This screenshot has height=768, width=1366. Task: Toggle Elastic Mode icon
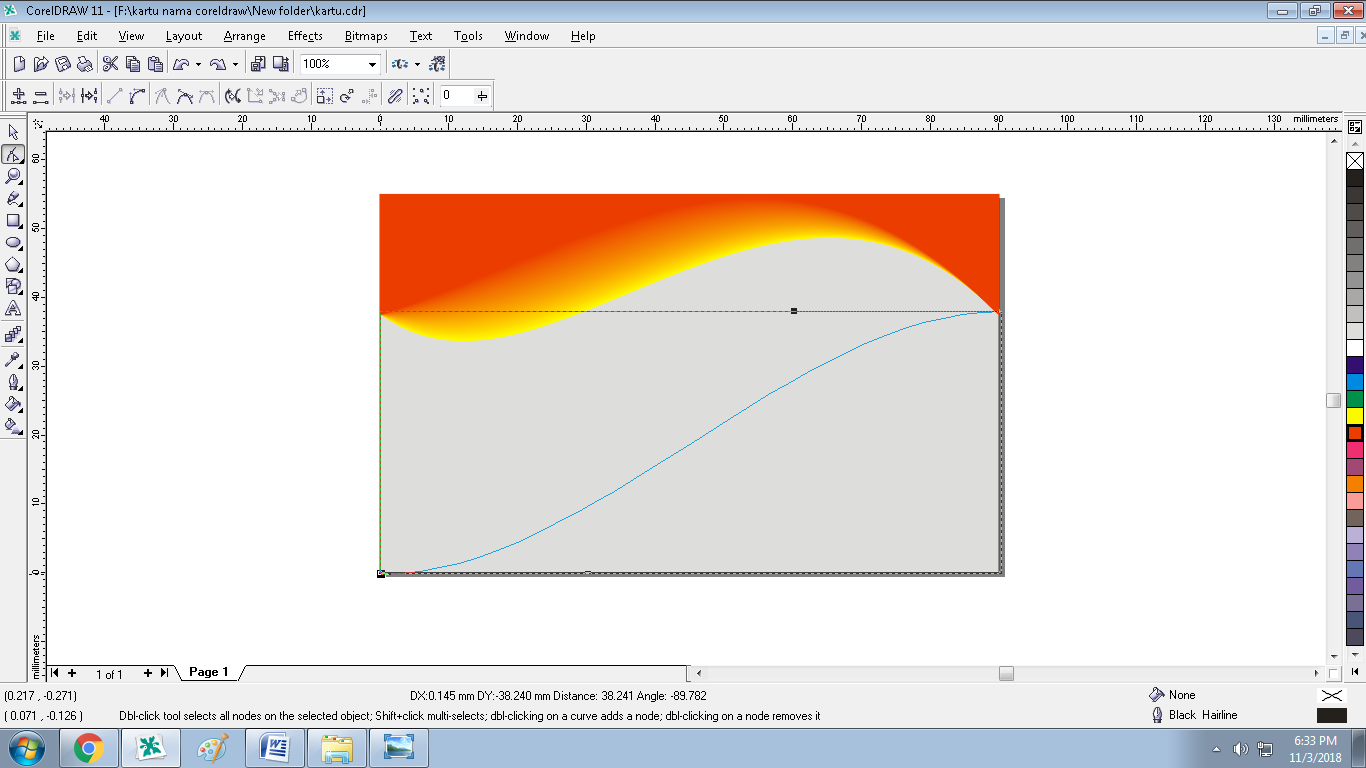[396, 96]
